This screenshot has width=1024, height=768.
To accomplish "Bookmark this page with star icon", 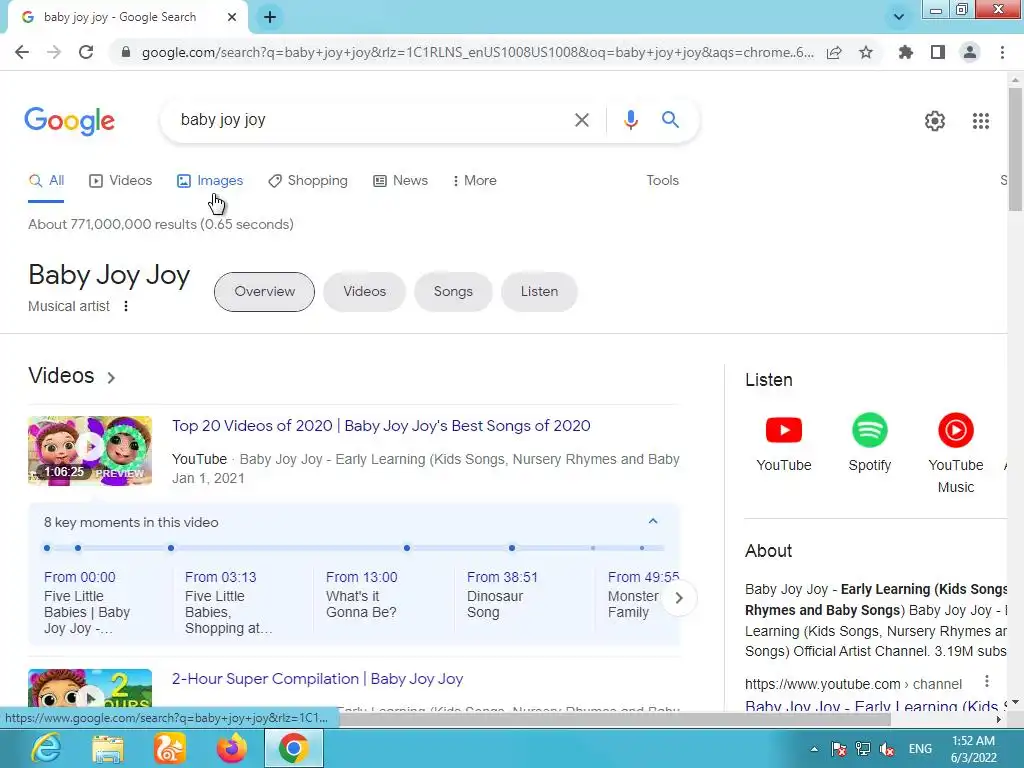I will pos(866,52).
